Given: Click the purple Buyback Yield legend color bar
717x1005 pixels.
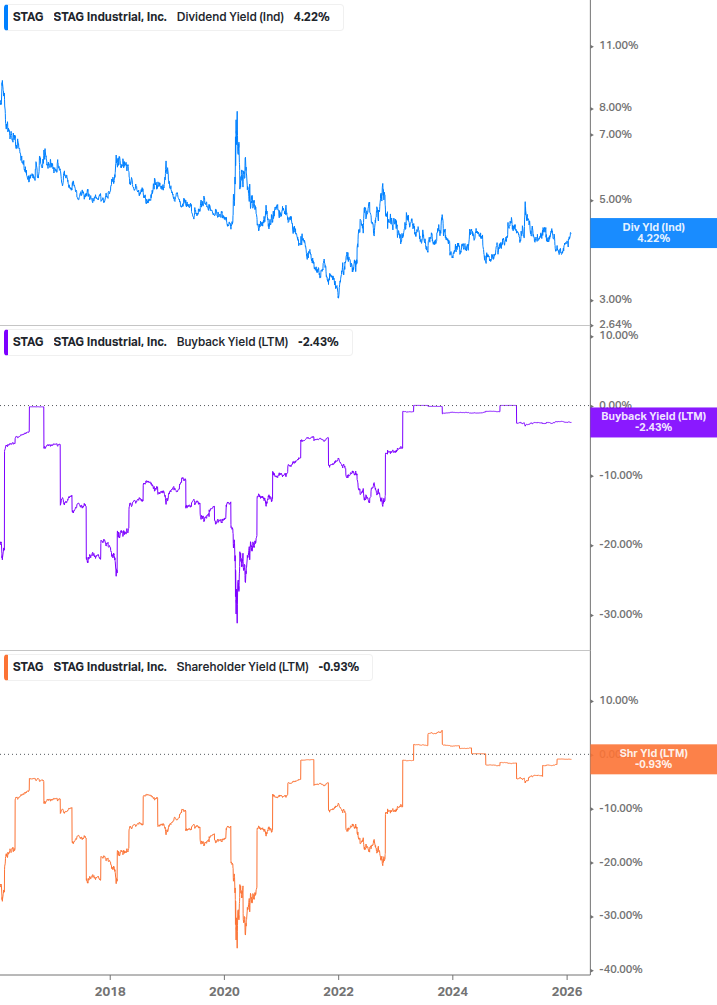Looking at the screenshot, I should (x=6, y=342).
